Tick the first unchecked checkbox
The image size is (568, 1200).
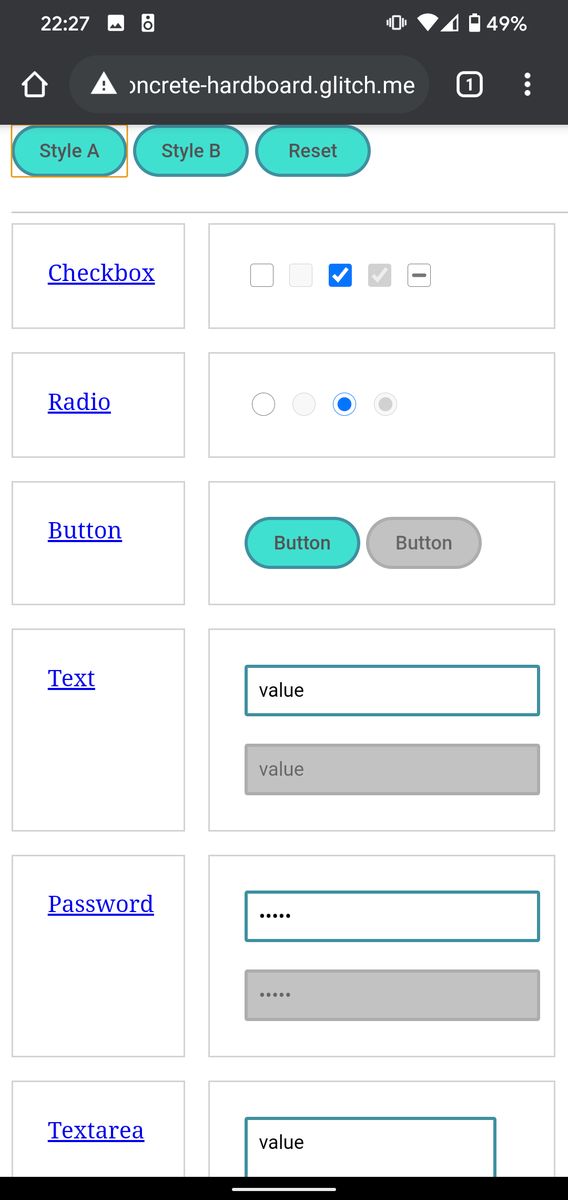point(262,275)
